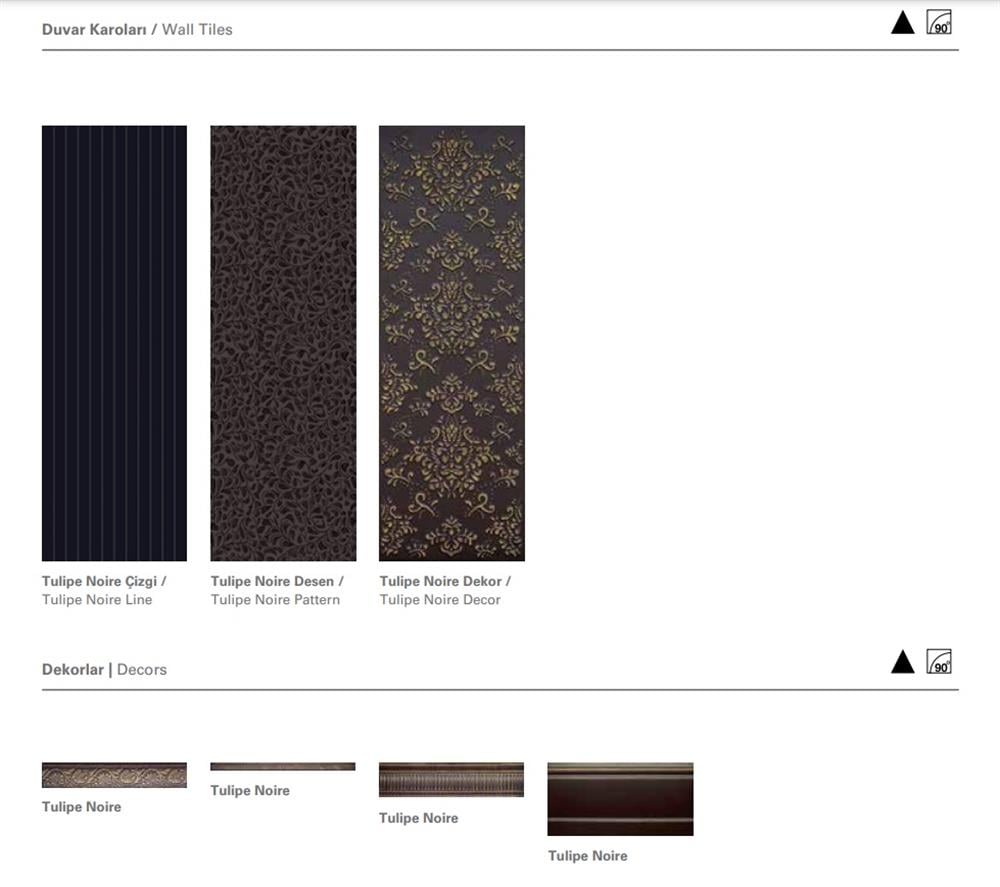Select the triangle symbol beside Wall Tiles heading
This screenshot has width=1000, height=887.
(903, 21)
